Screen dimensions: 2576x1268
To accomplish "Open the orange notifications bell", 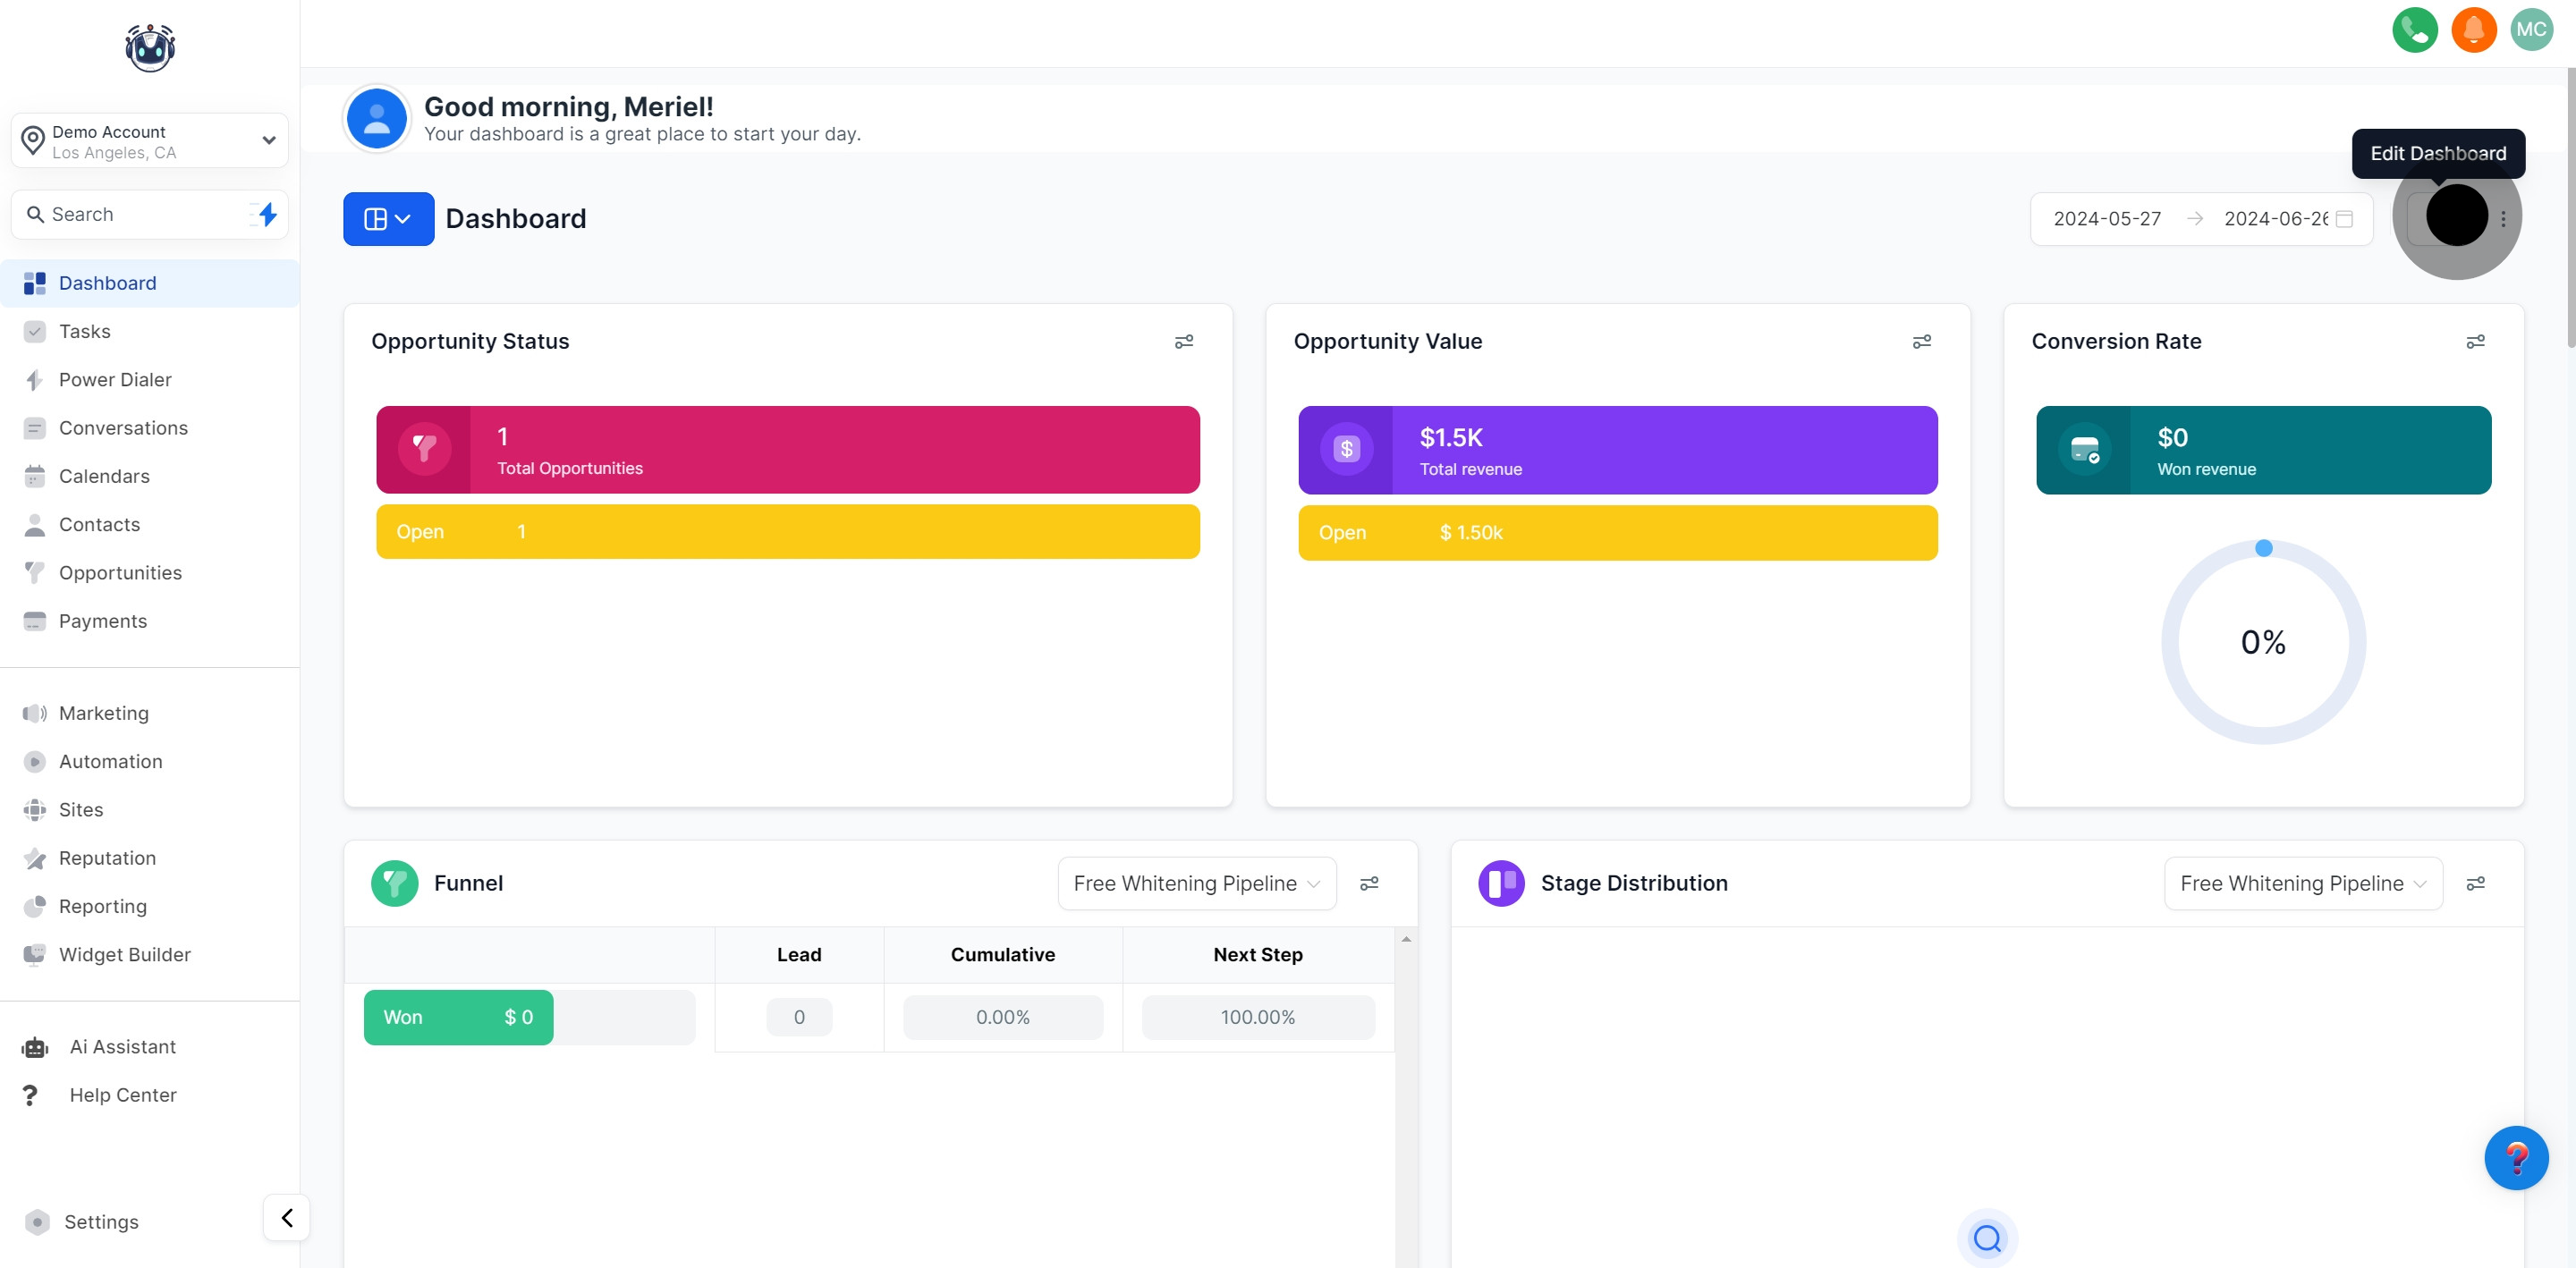I will [x=2473, y=30].
